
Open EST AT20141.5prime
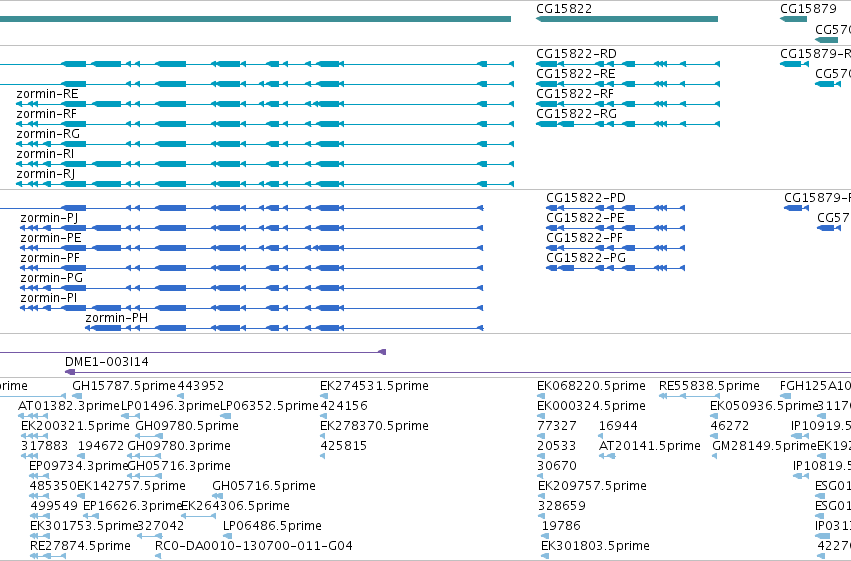coord(650,447)
